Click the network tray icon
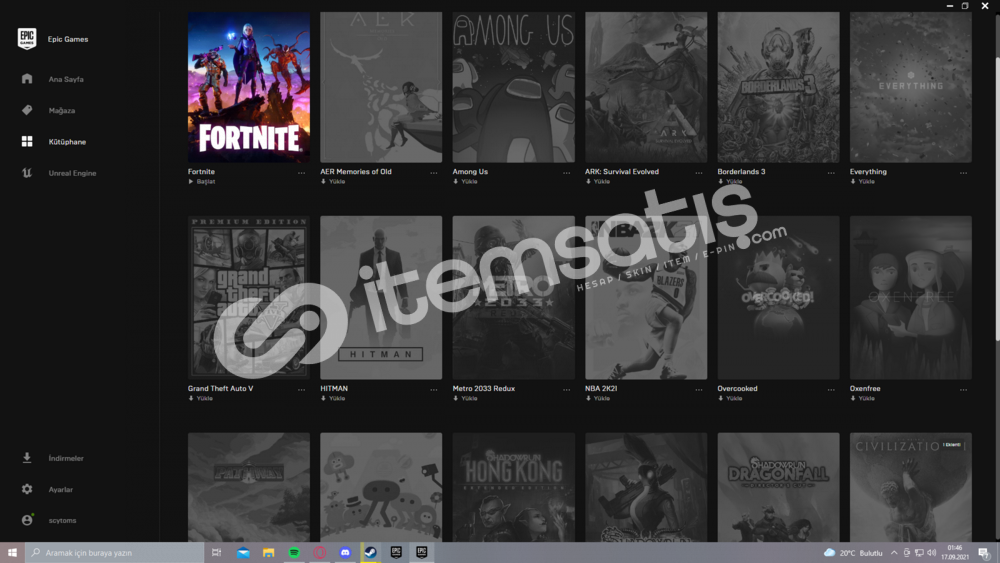This screenshot has height=563, width=1000. coord(919,553)
